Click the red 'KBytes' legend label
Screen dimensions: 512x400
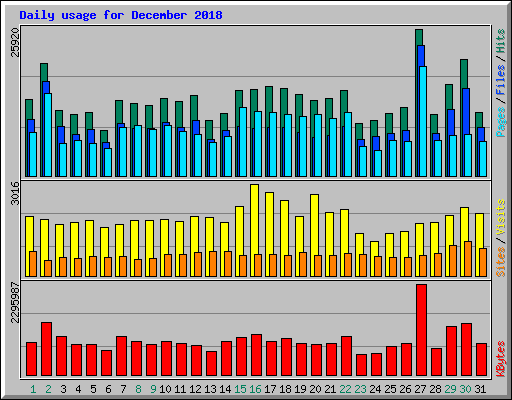tap(500, 359)
